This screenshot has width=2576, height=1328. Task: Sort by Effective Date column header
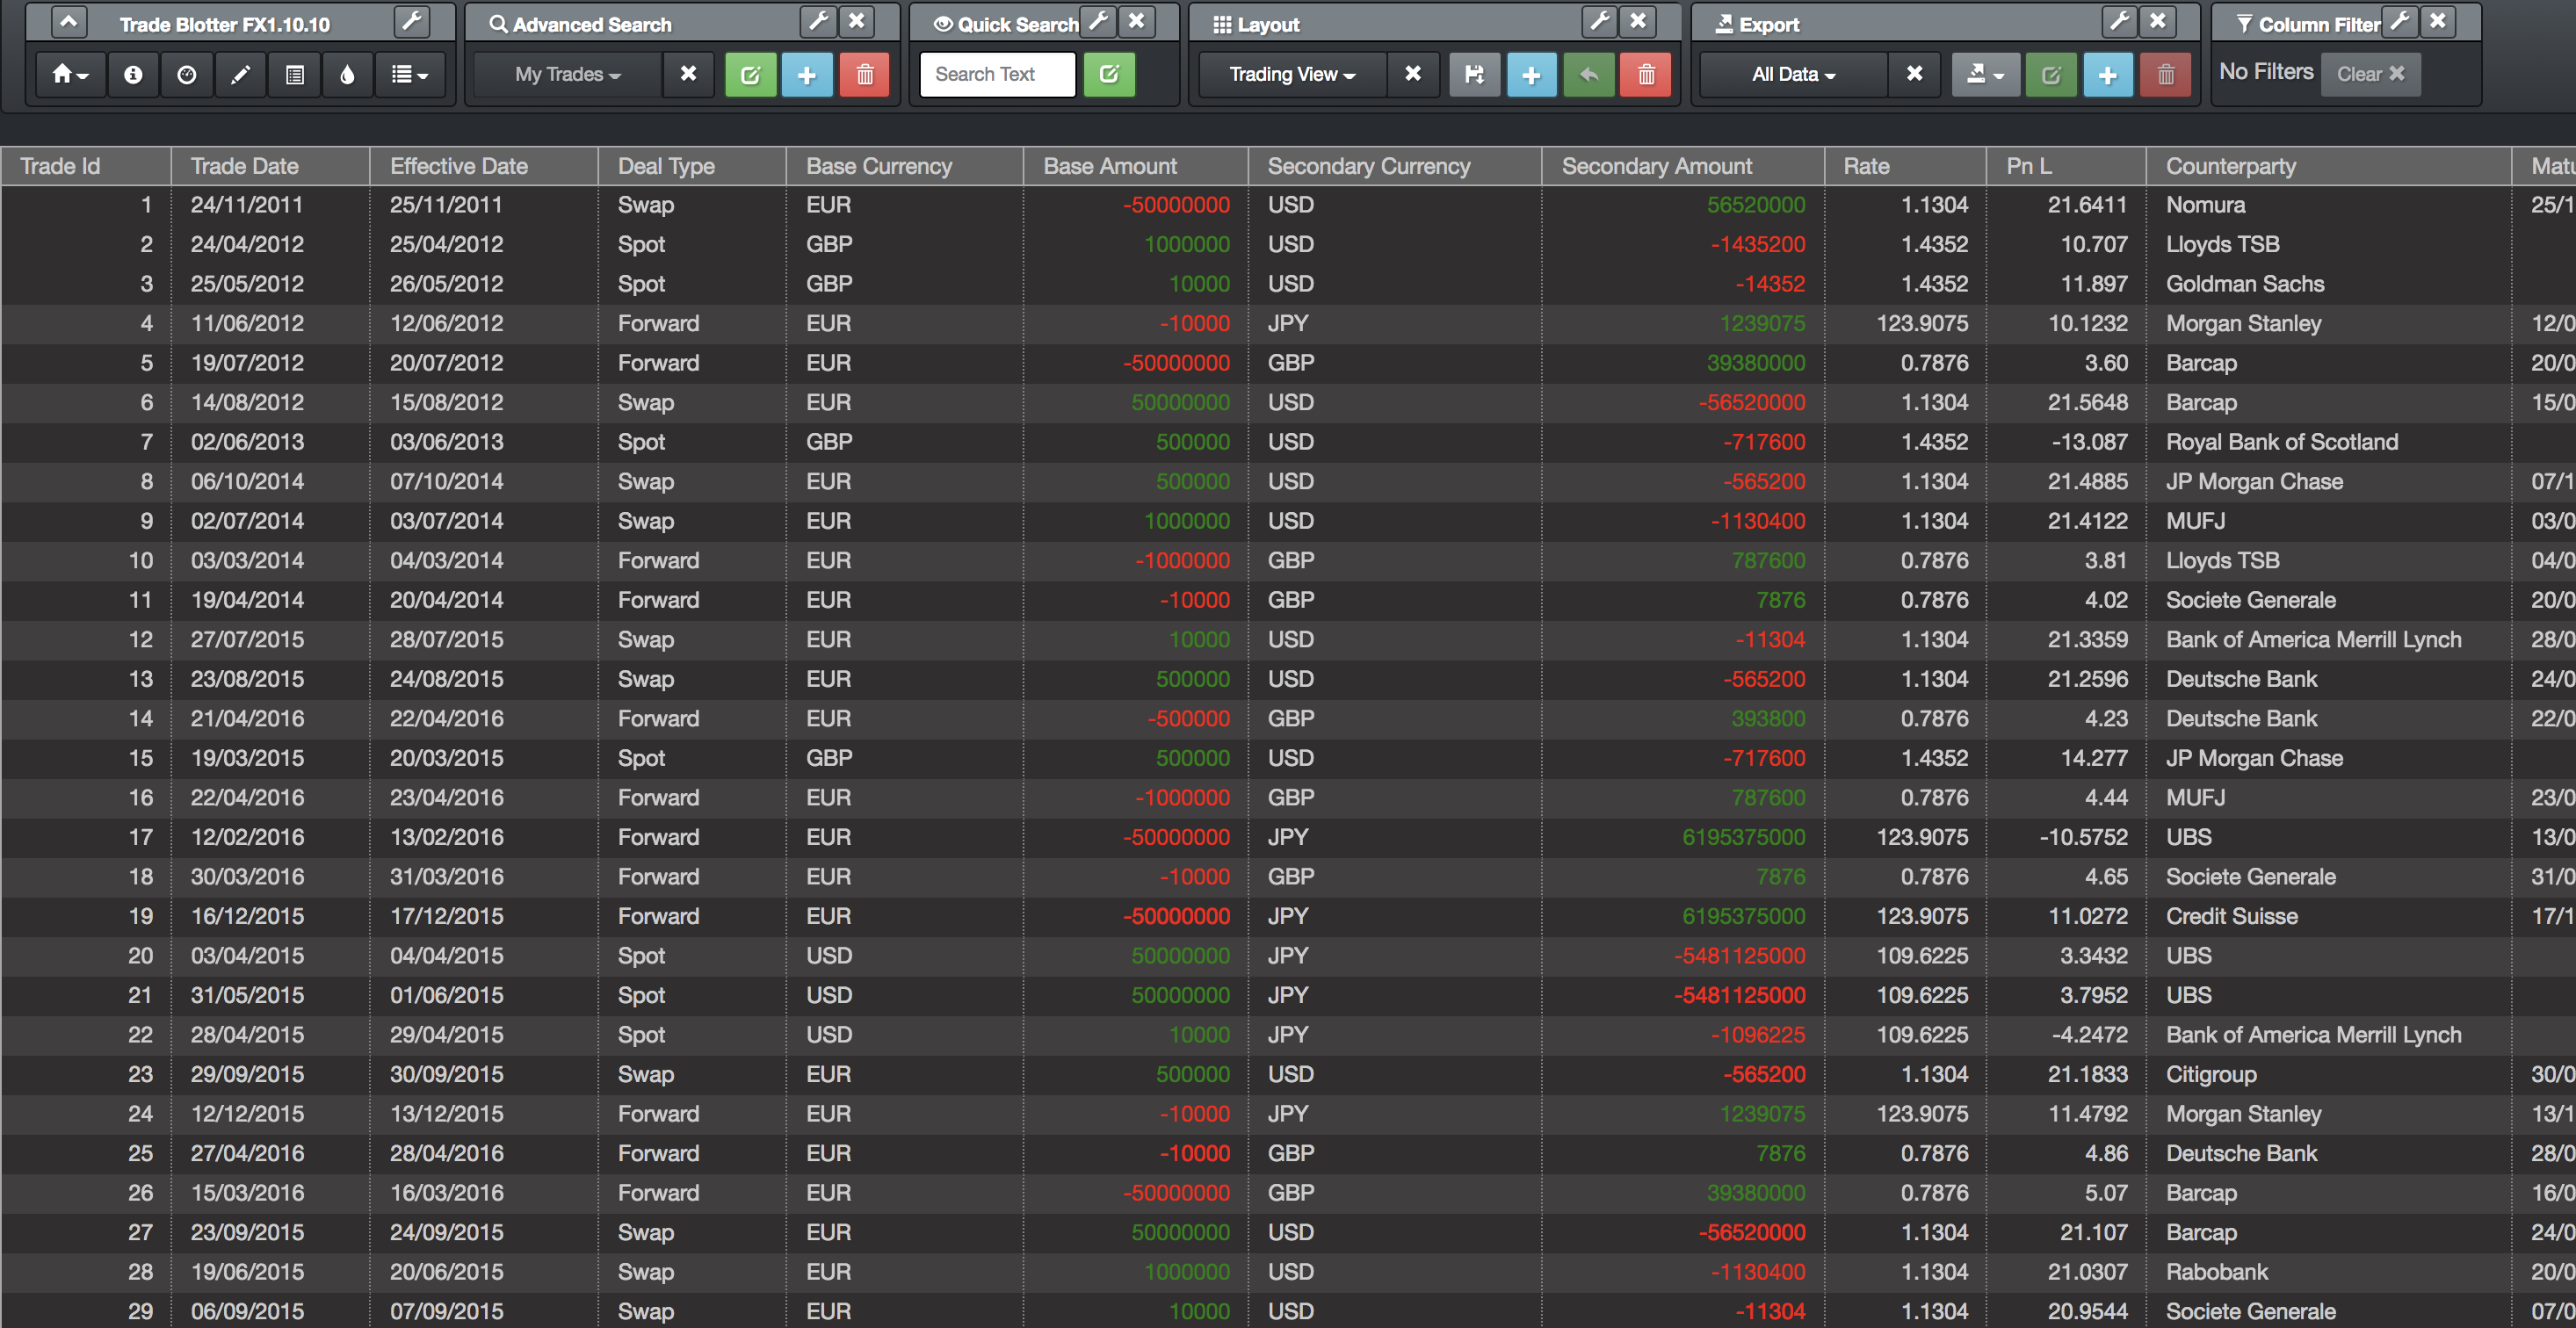tap(484, 166)
